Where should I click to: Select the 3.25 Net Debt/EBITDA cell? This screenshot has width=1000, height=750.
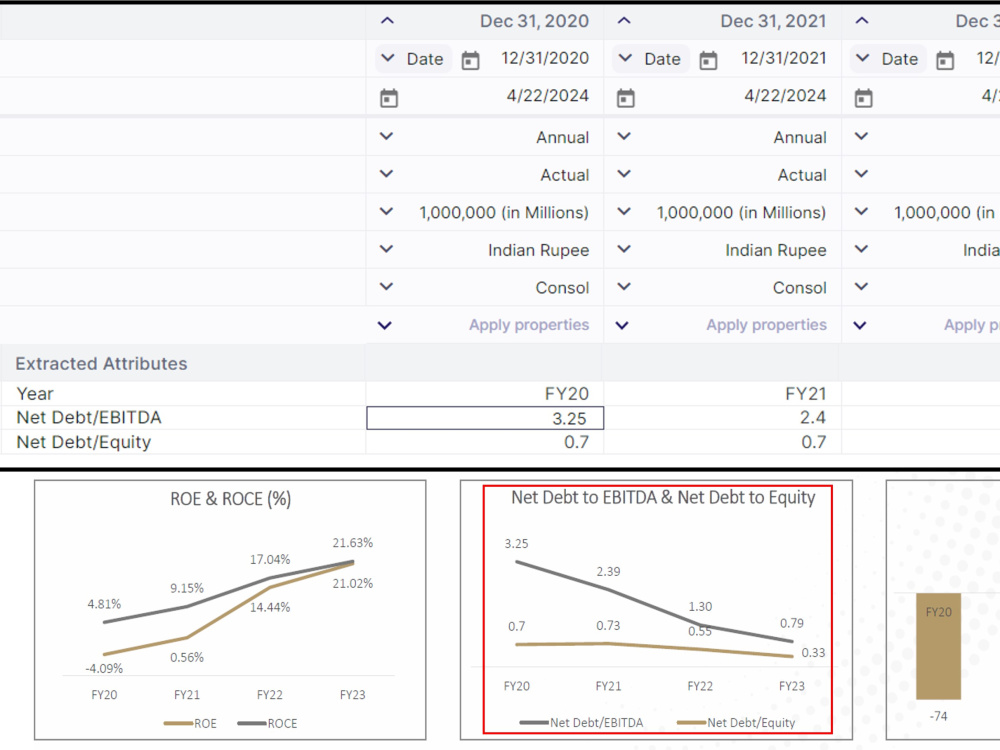coord(485,418)
